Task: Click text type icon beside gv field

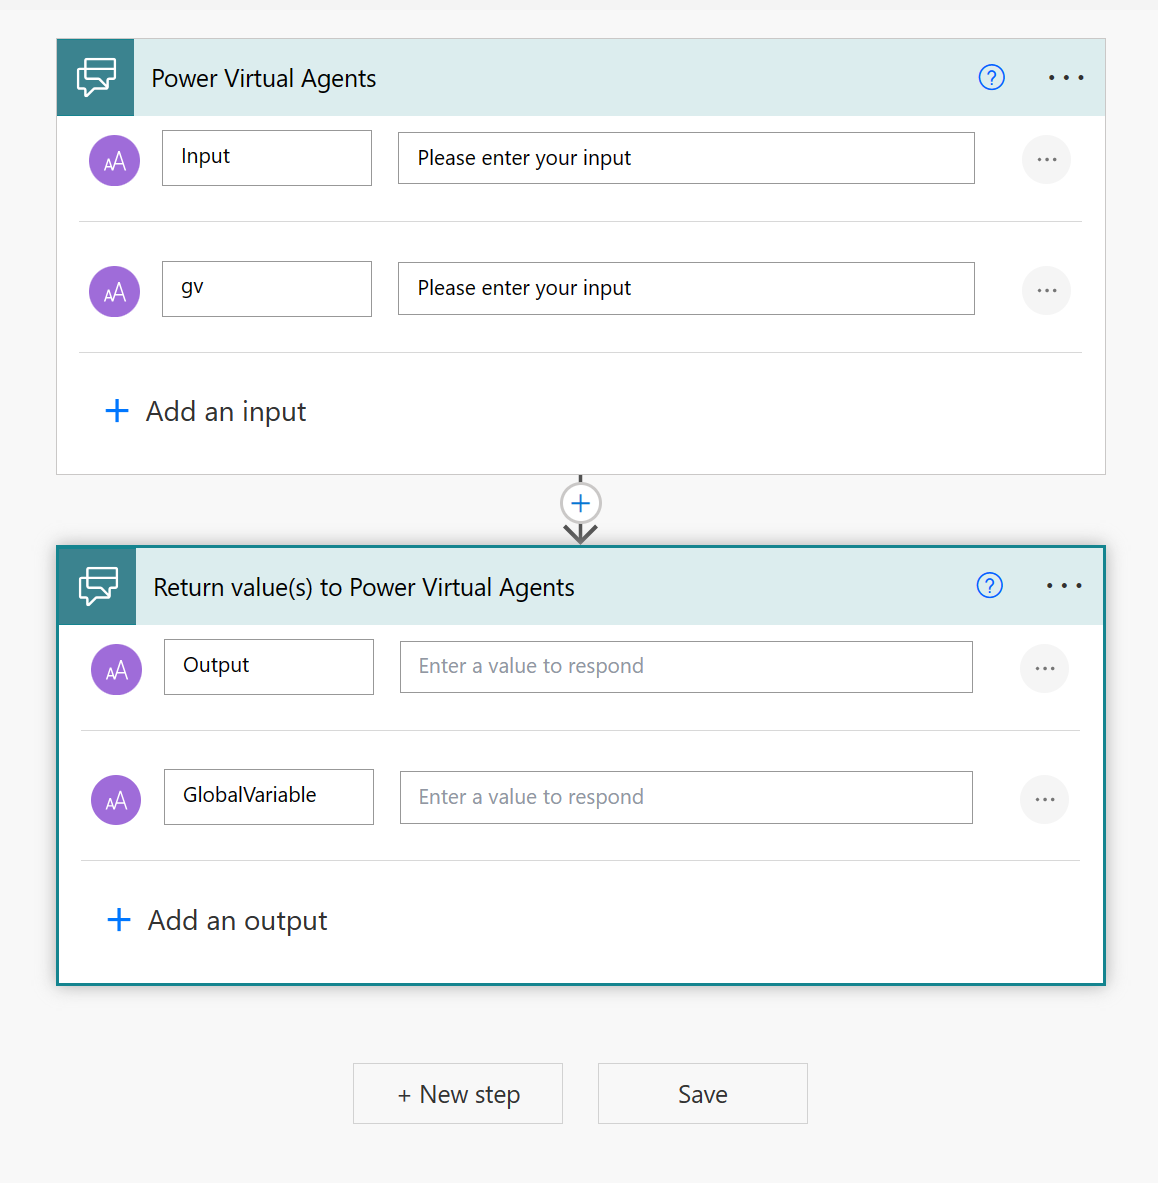Action: [115, 291]
